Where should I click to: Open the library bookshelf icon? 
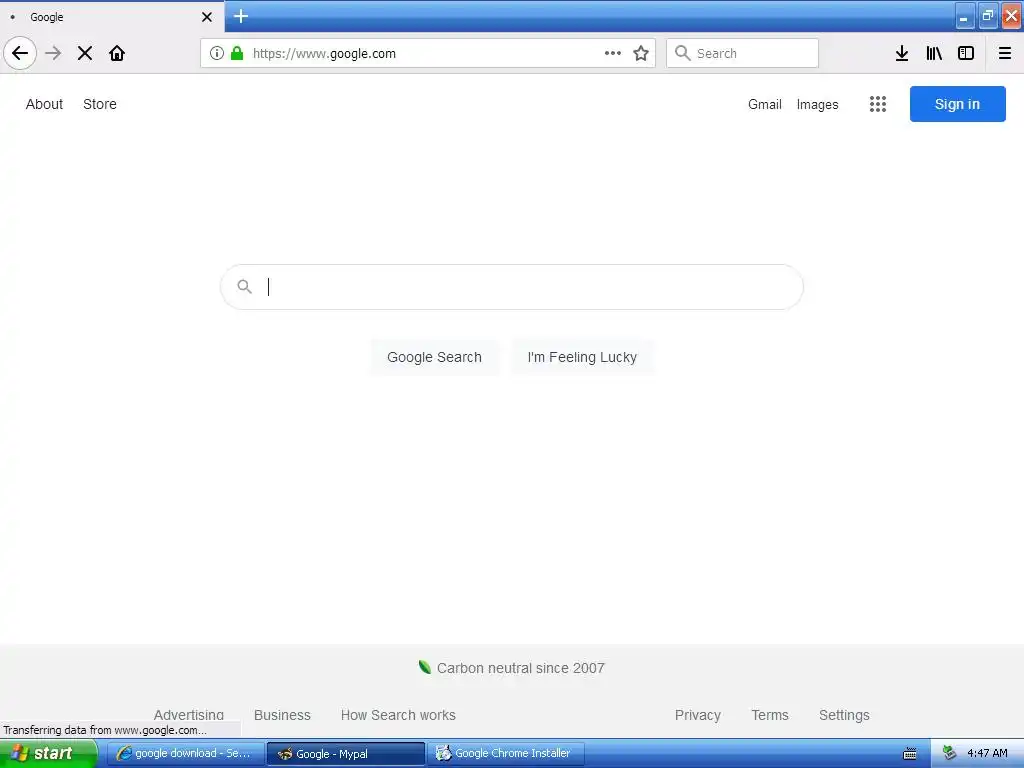point(934,53)
